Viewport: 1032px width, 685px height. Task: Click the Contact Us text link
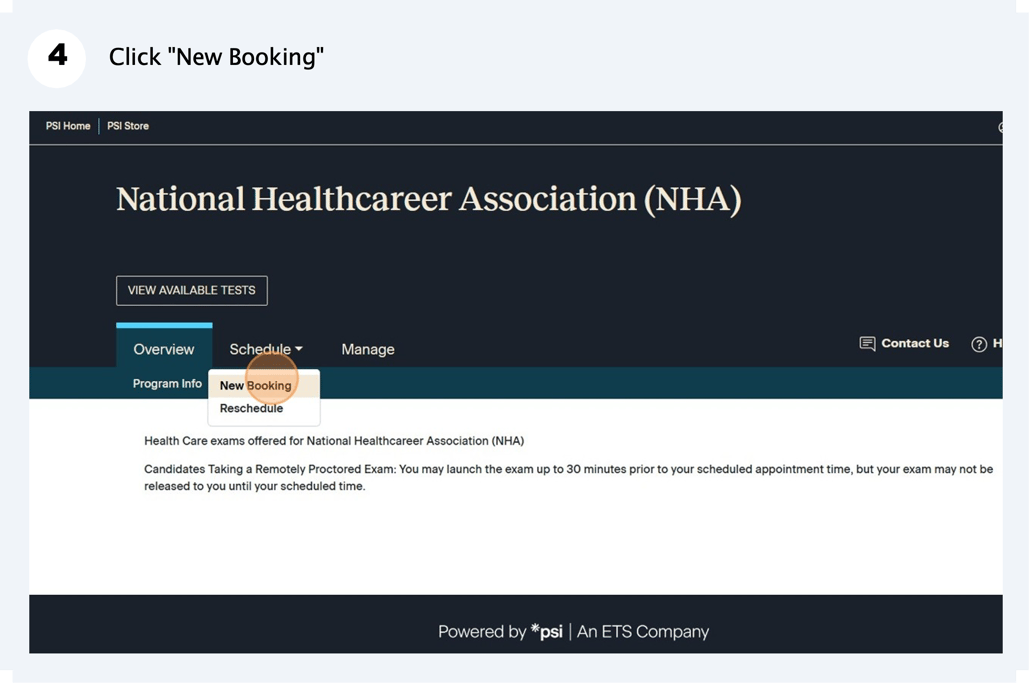(x=914, y=343)
